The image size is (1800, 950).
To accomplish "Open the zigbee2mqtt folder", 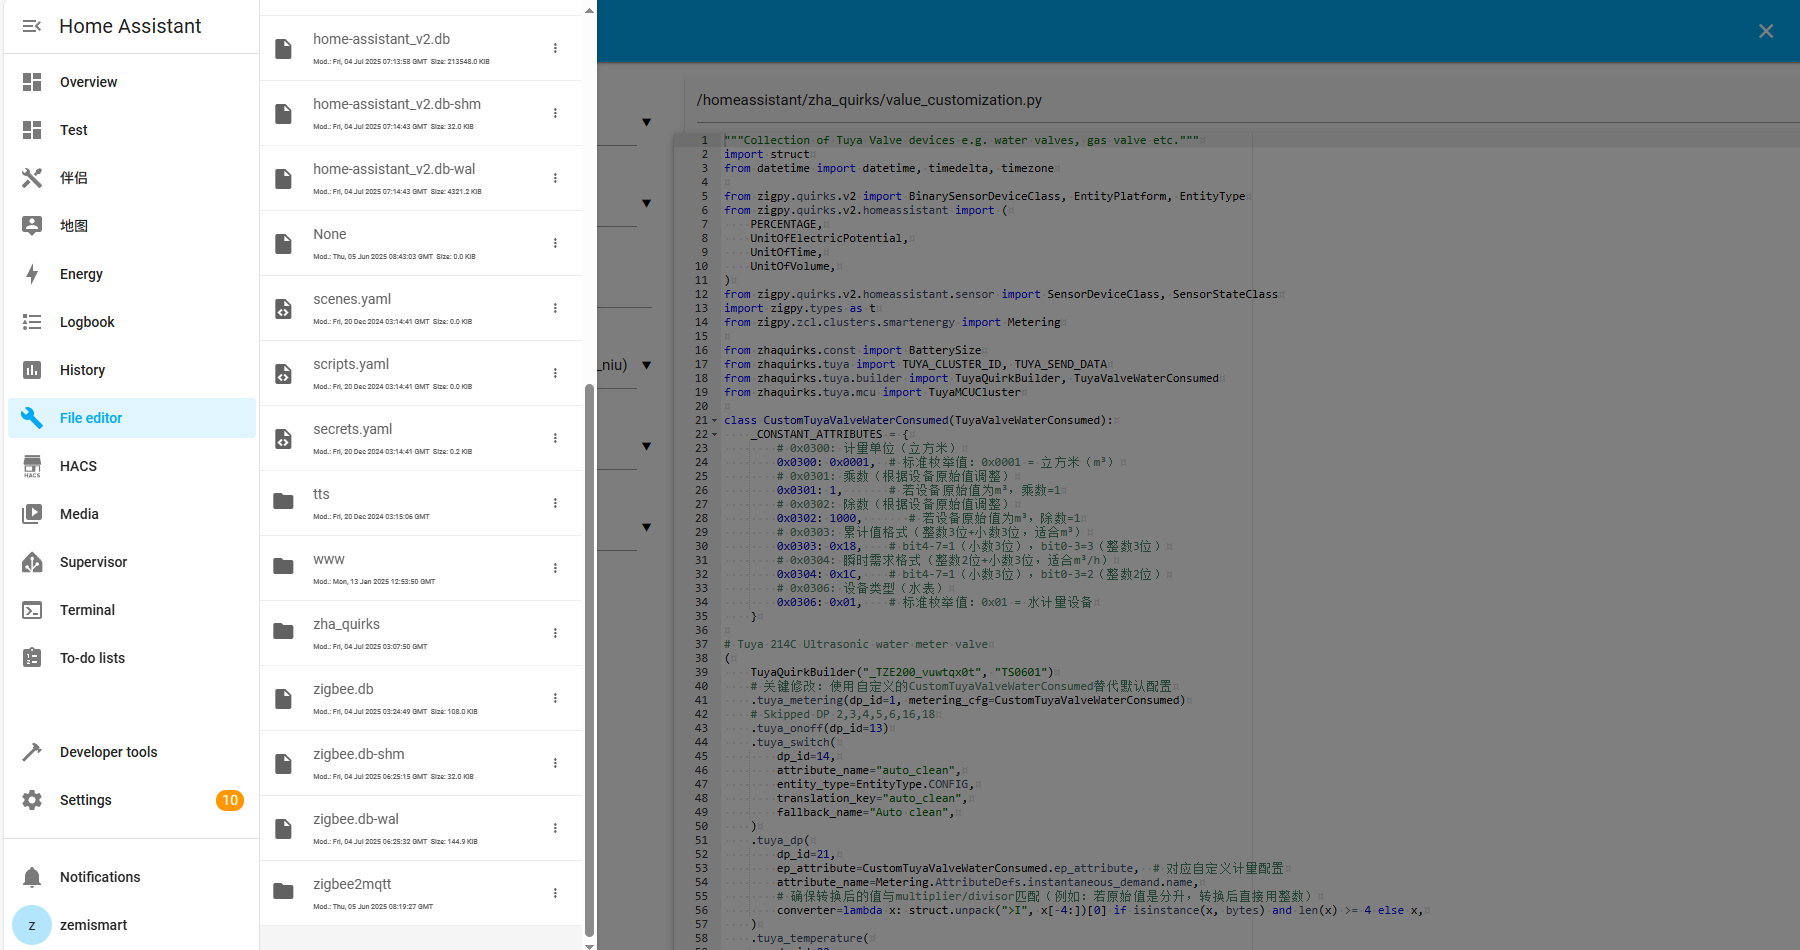I will pos(352,884).
